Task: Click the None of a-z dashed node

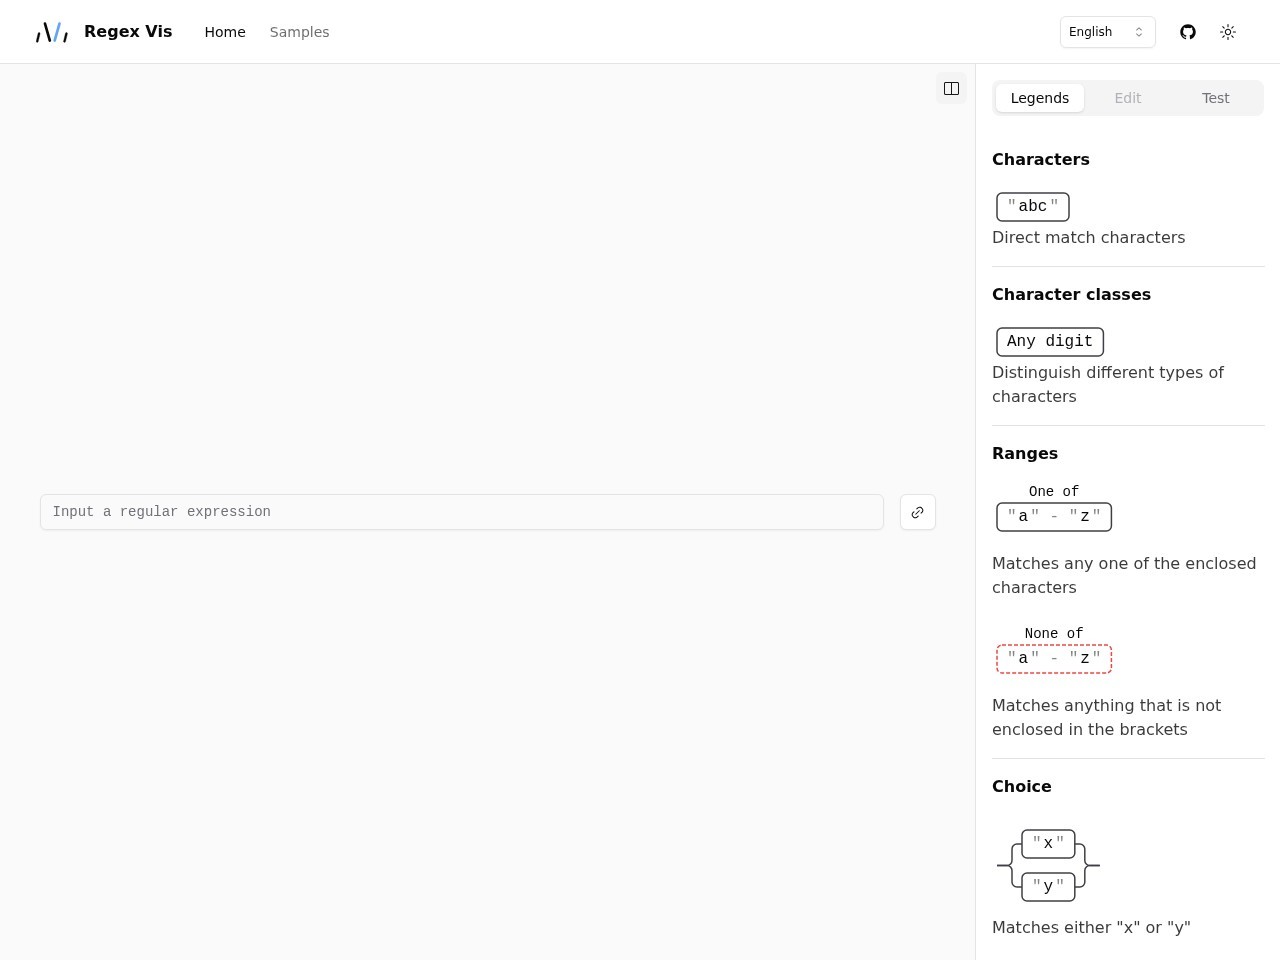Action: tap(1054, 659)
